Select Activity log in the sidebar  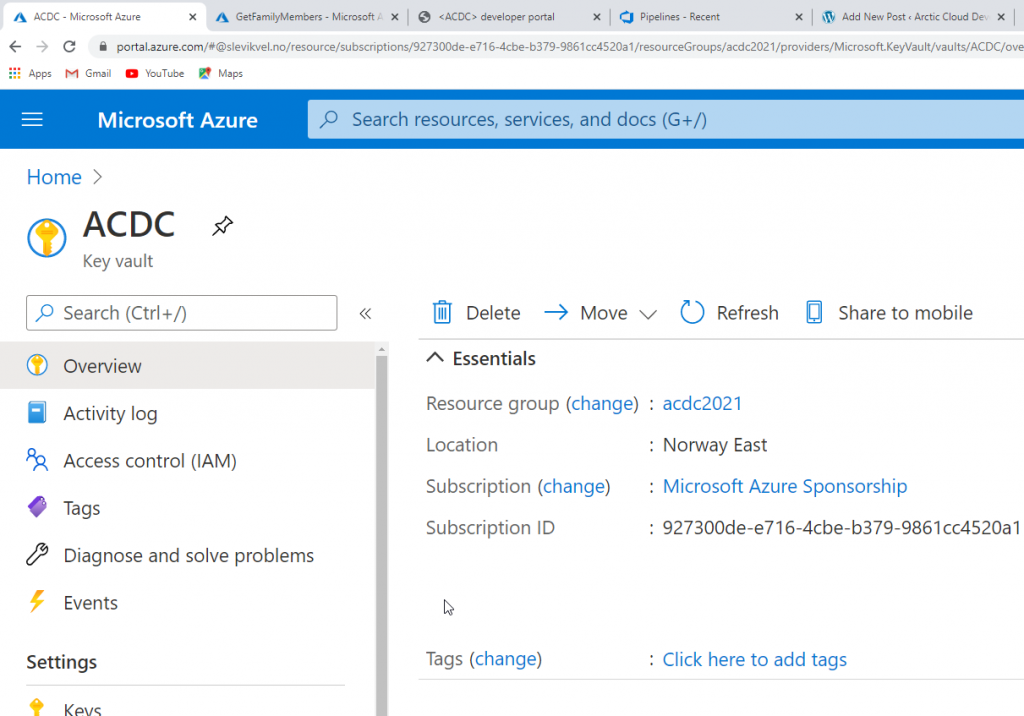pos(188,413)
